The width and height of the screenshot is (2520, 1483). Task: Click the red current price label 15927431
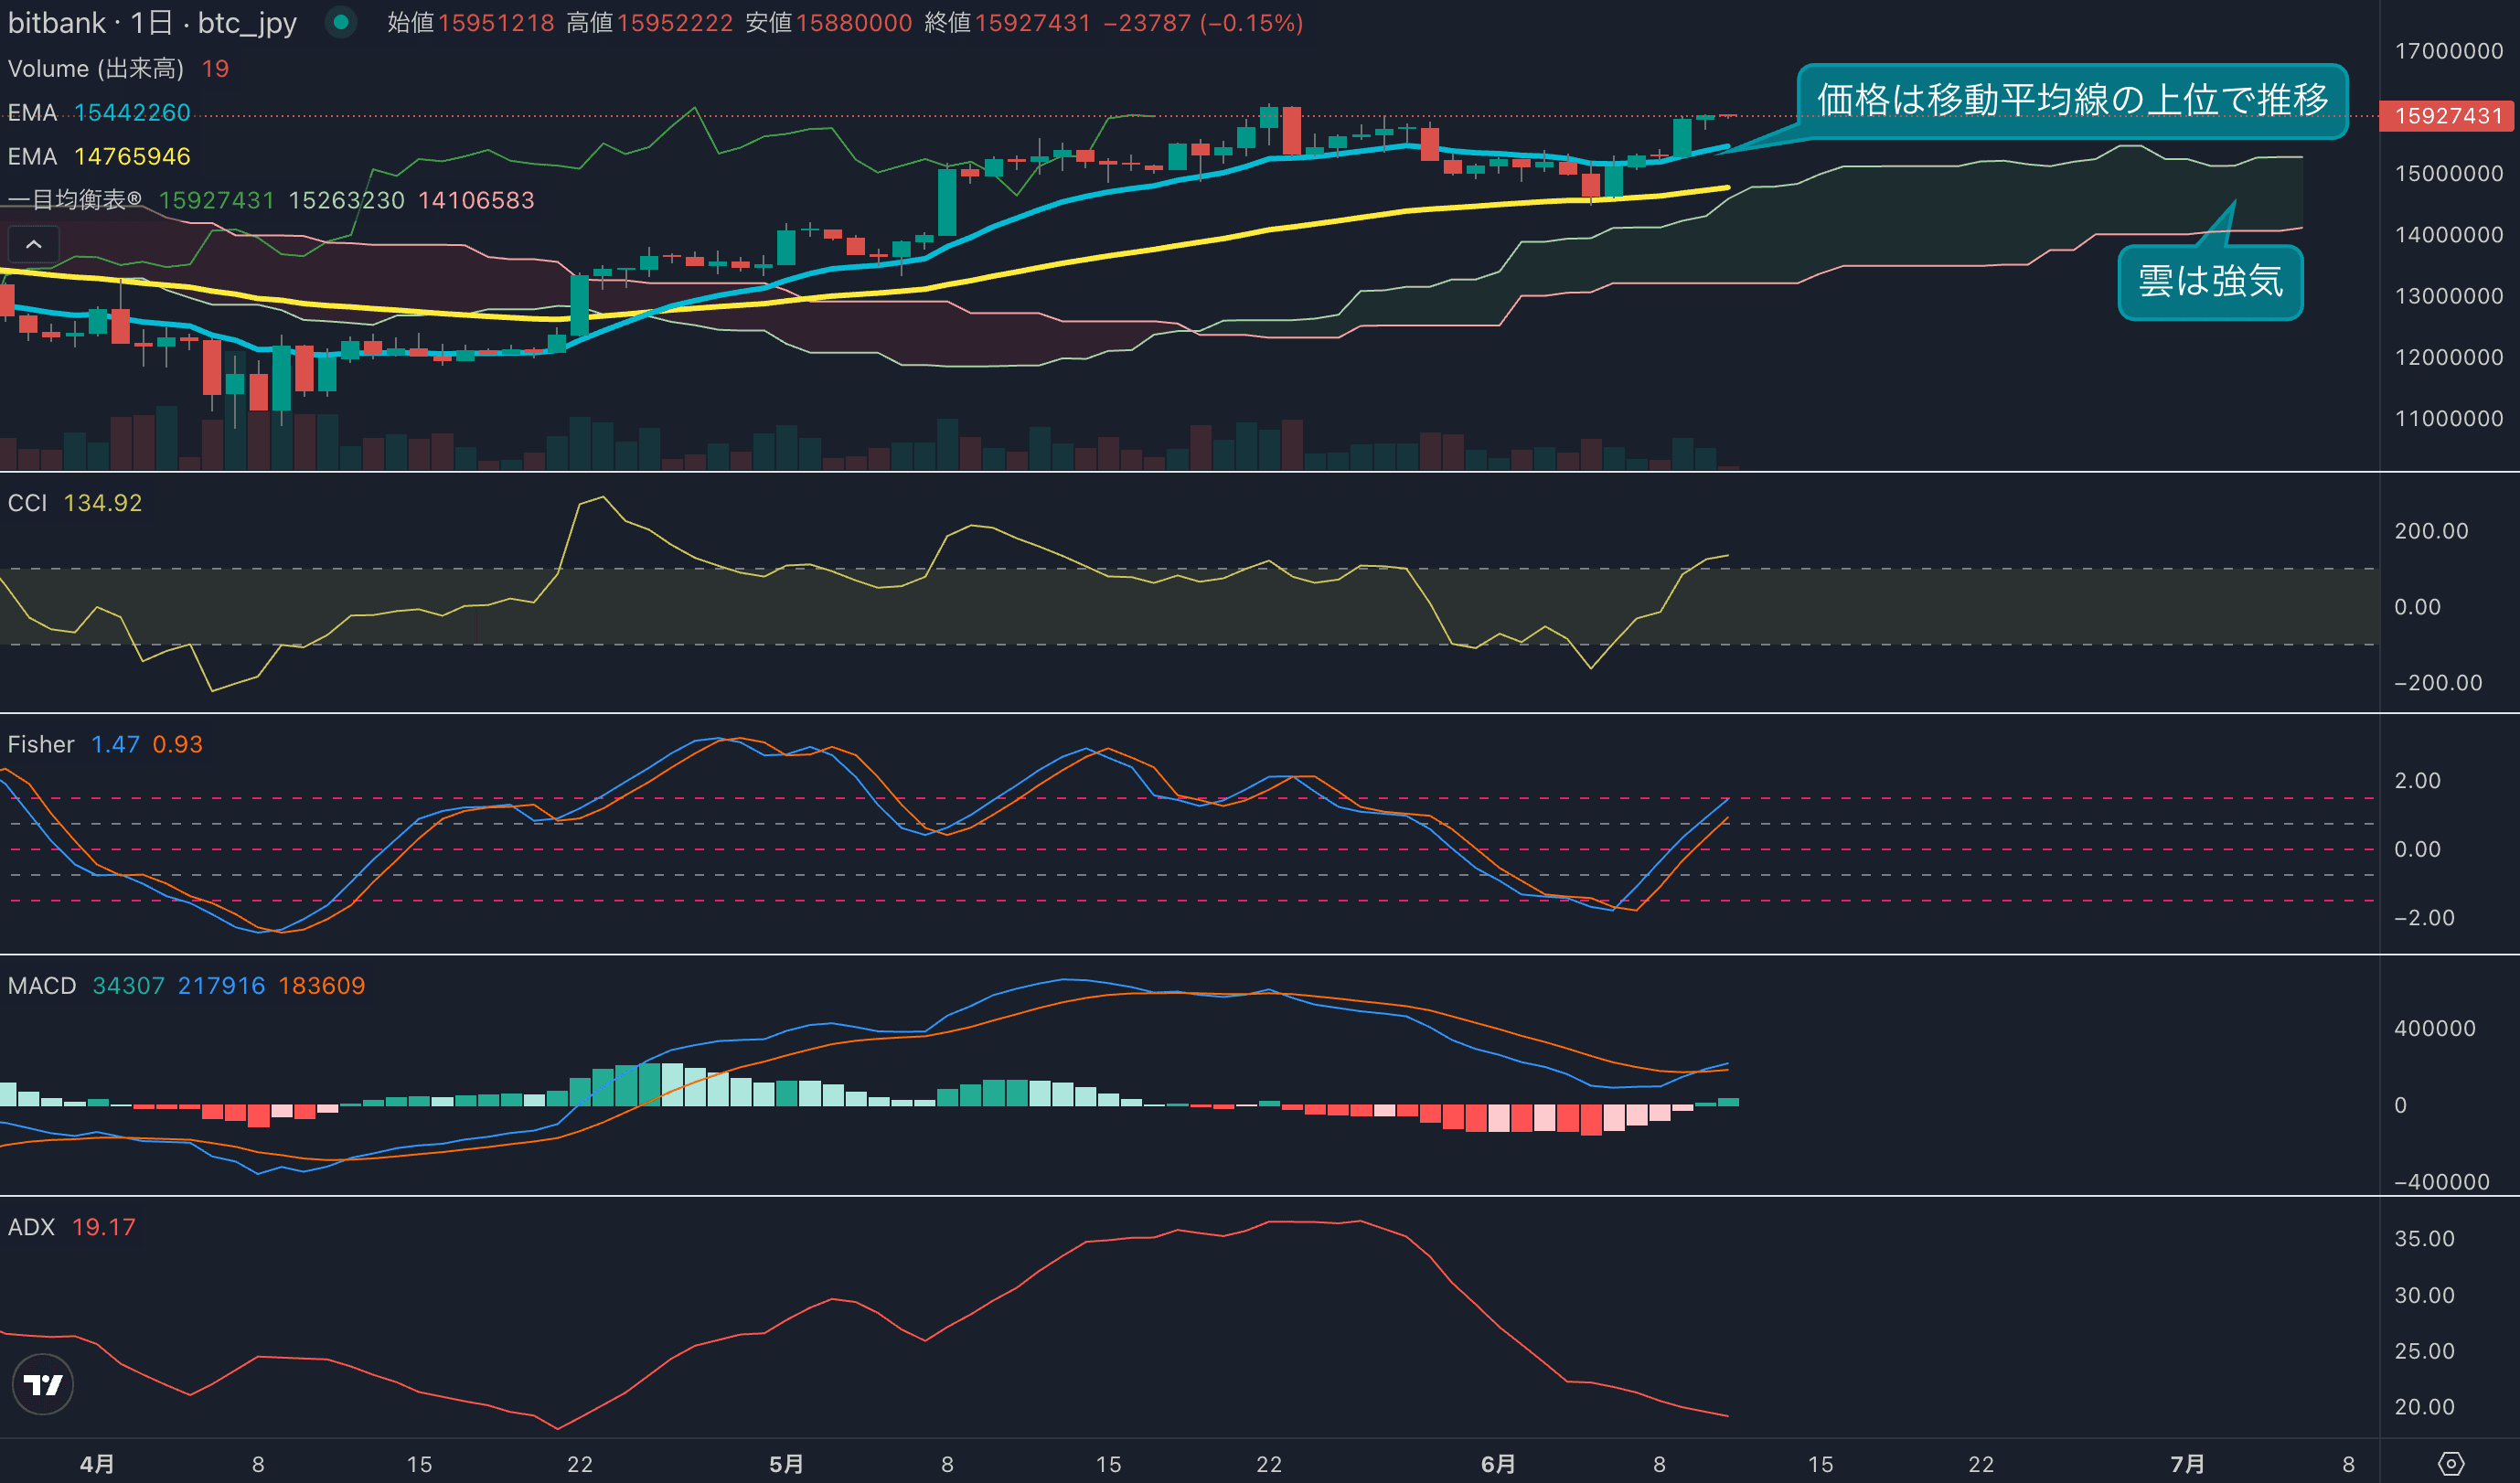coord(2447,116)
